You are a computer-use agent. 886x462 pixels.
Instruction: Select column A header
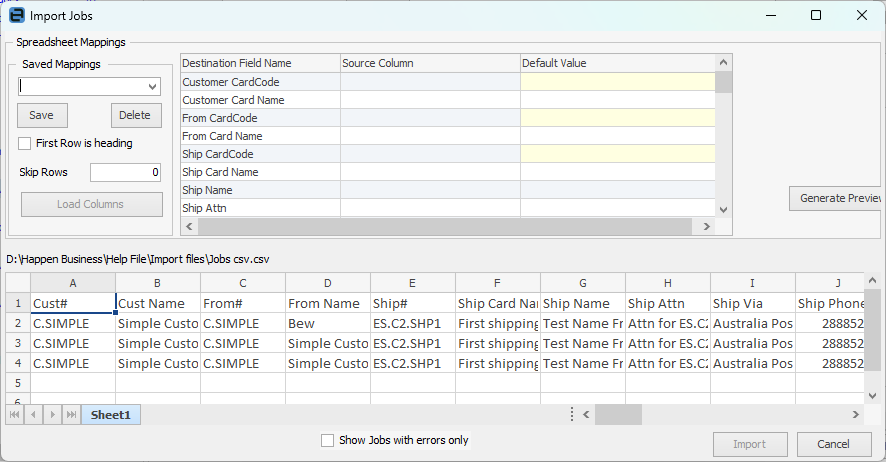pyautogui.click(x=73, y=283)
